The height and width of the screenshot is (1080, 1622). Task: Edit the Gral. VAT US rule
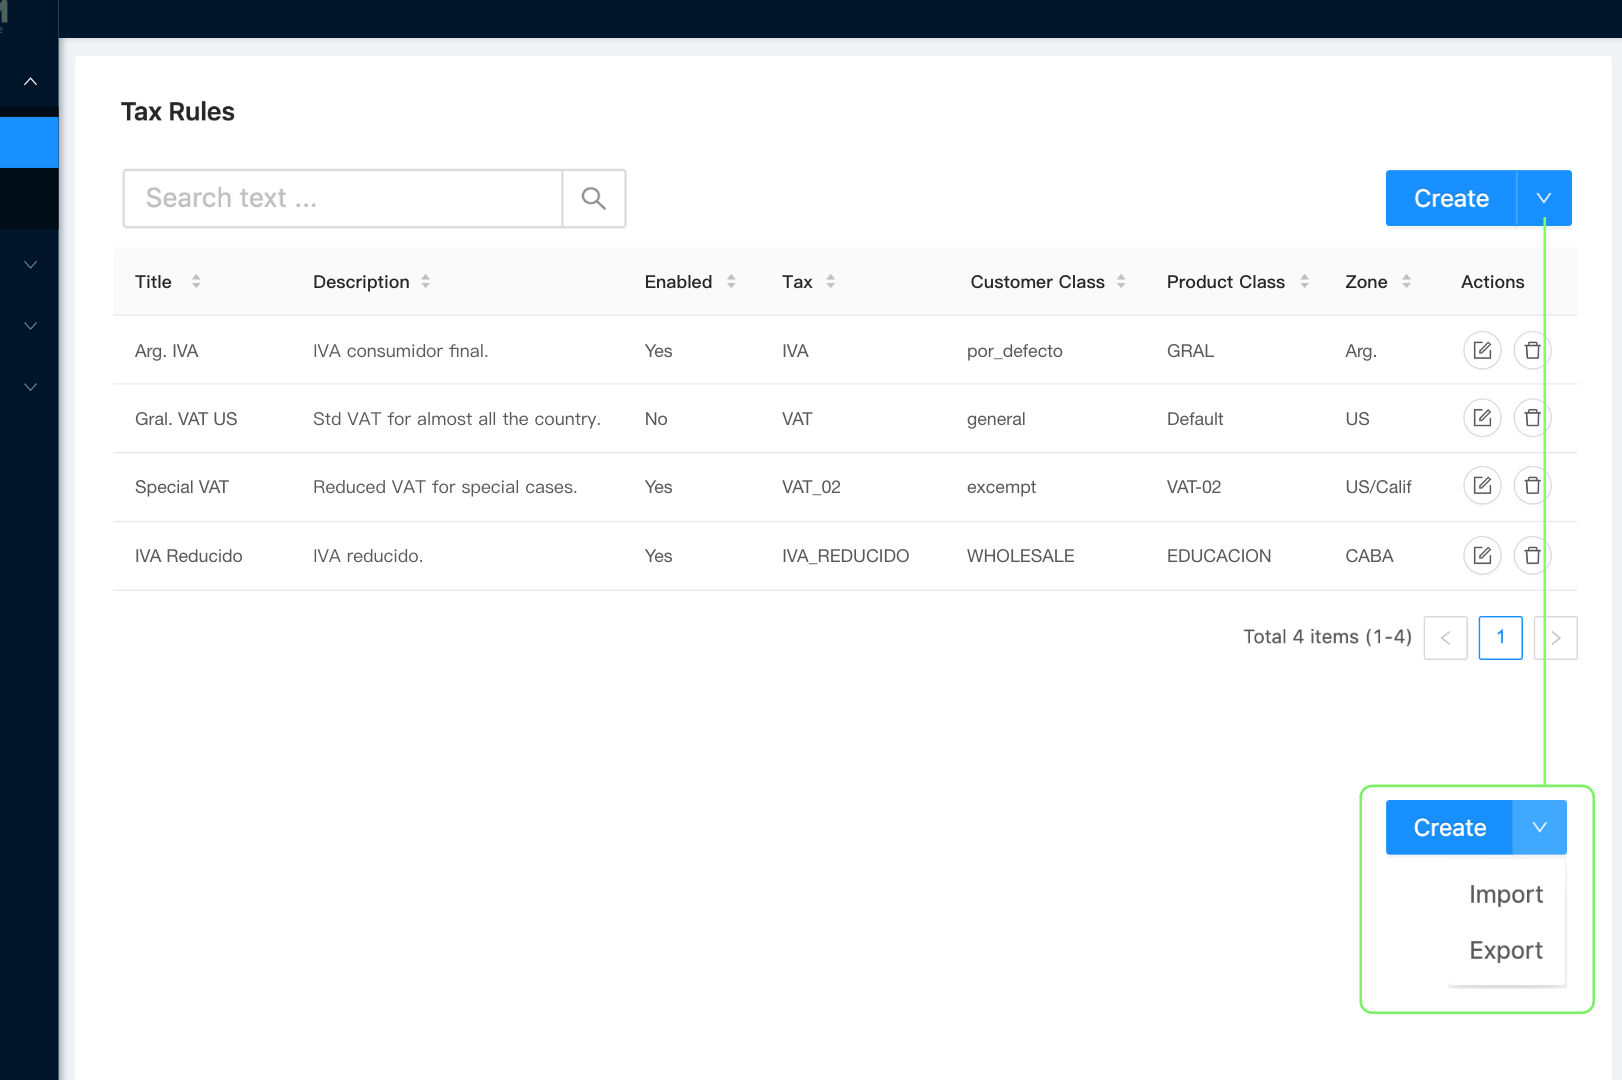pos(1482,418)
